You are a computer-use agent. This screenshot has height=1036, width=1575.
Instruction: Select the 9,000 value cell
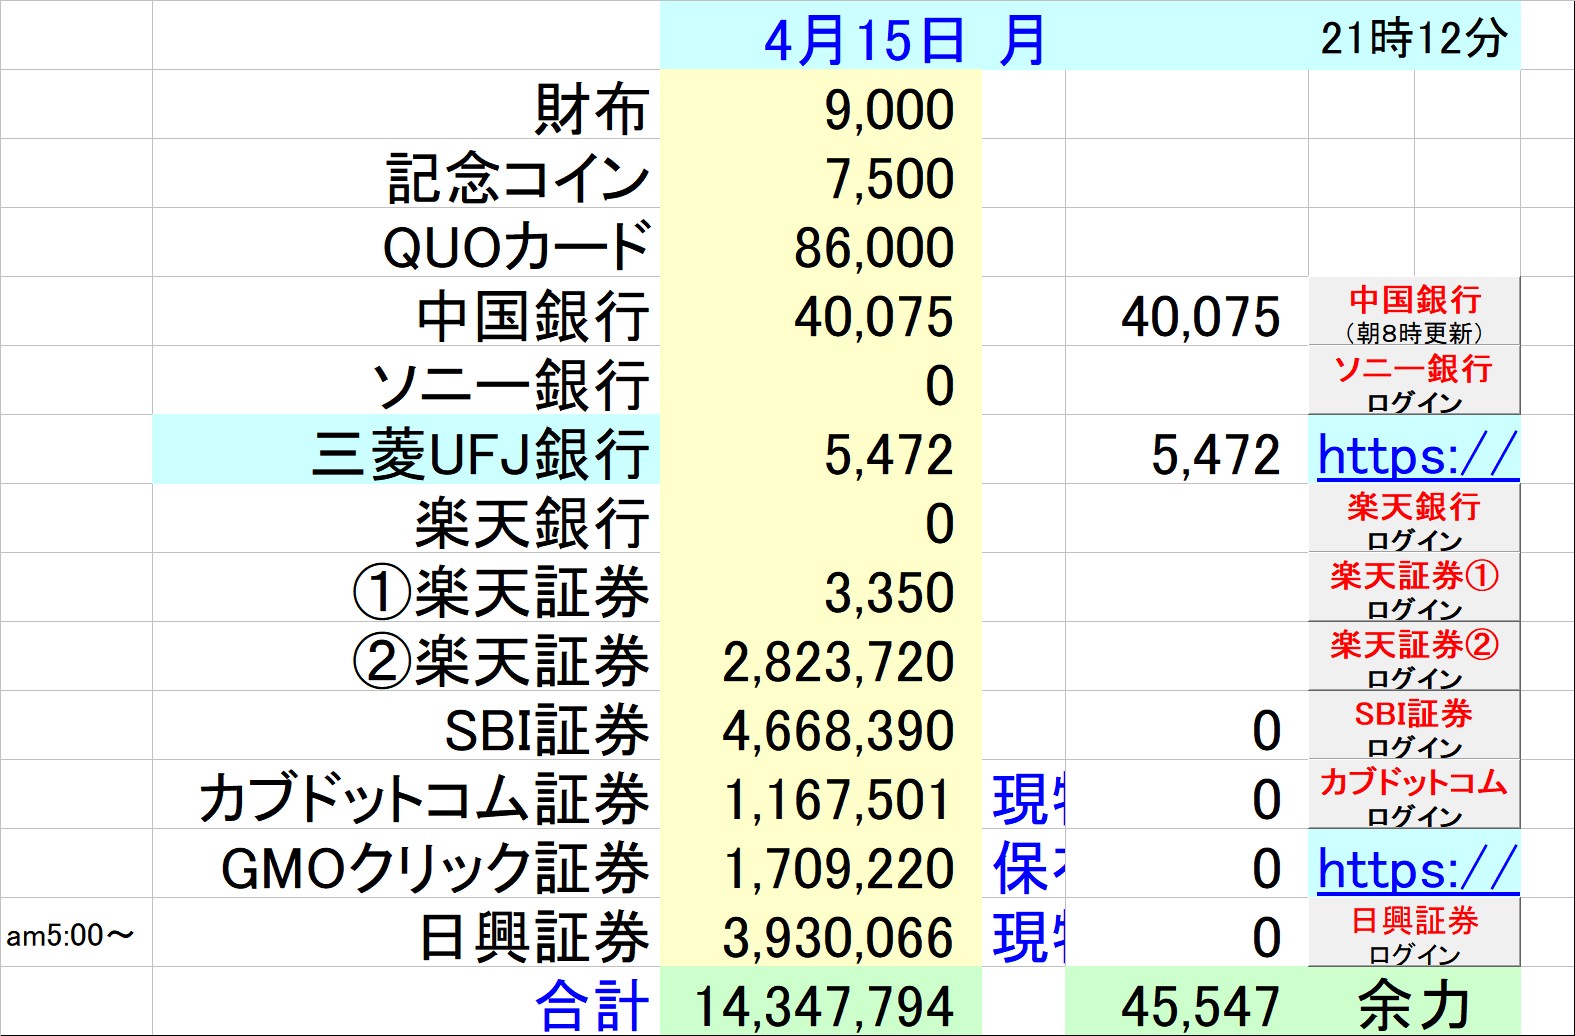point(821,105)
